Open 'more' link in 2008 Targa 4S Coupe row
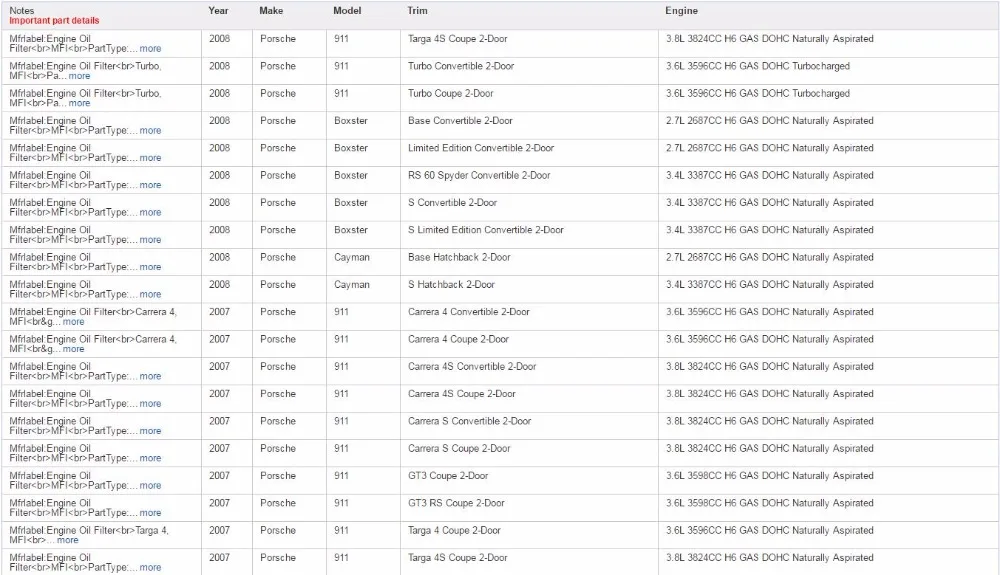 tap(150, 48)
